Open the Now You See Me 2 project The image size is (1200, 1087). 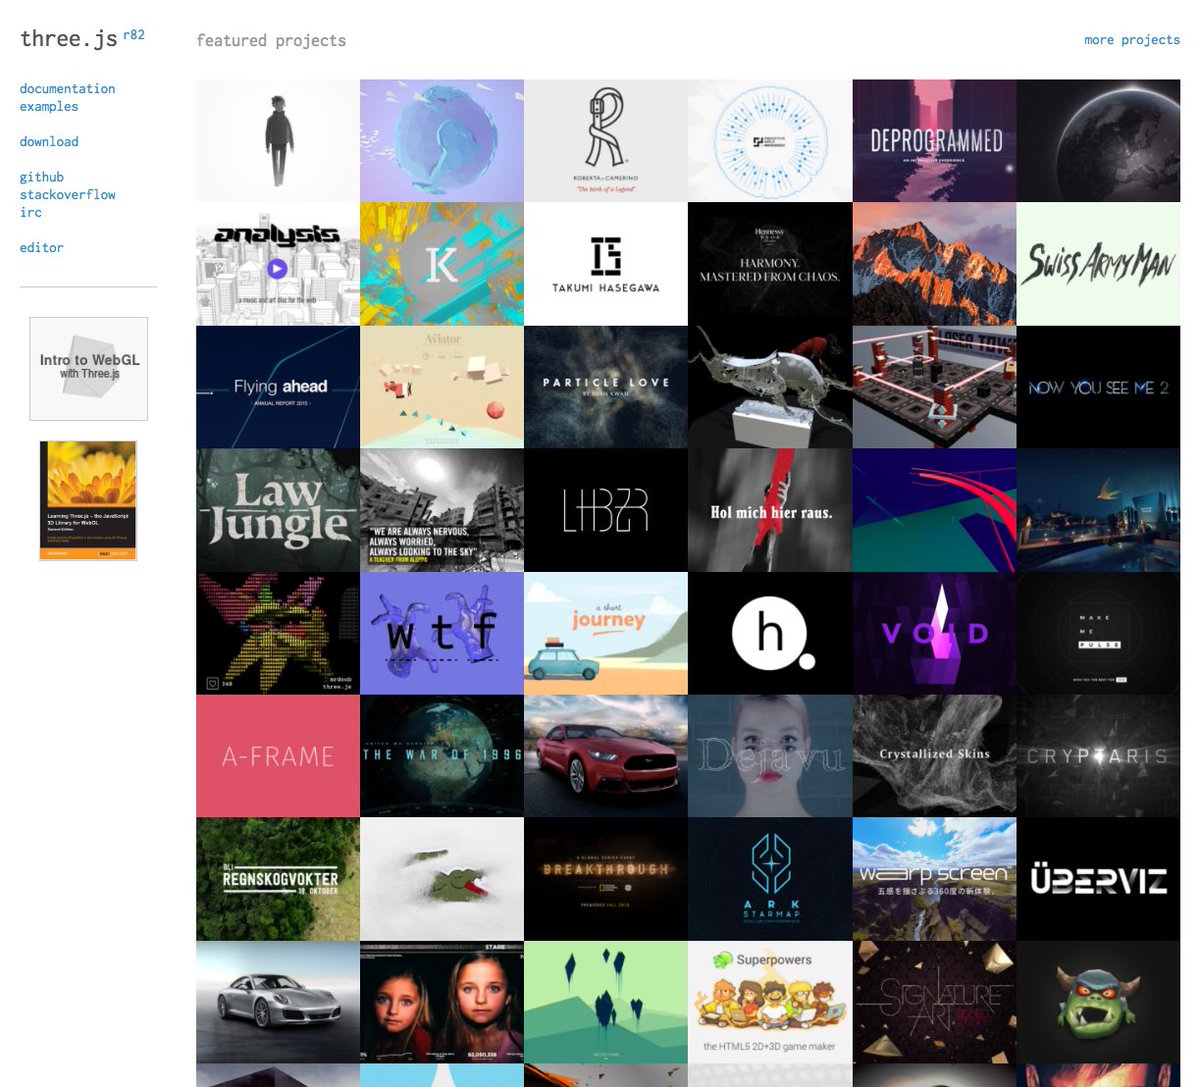click(1098, 387)
